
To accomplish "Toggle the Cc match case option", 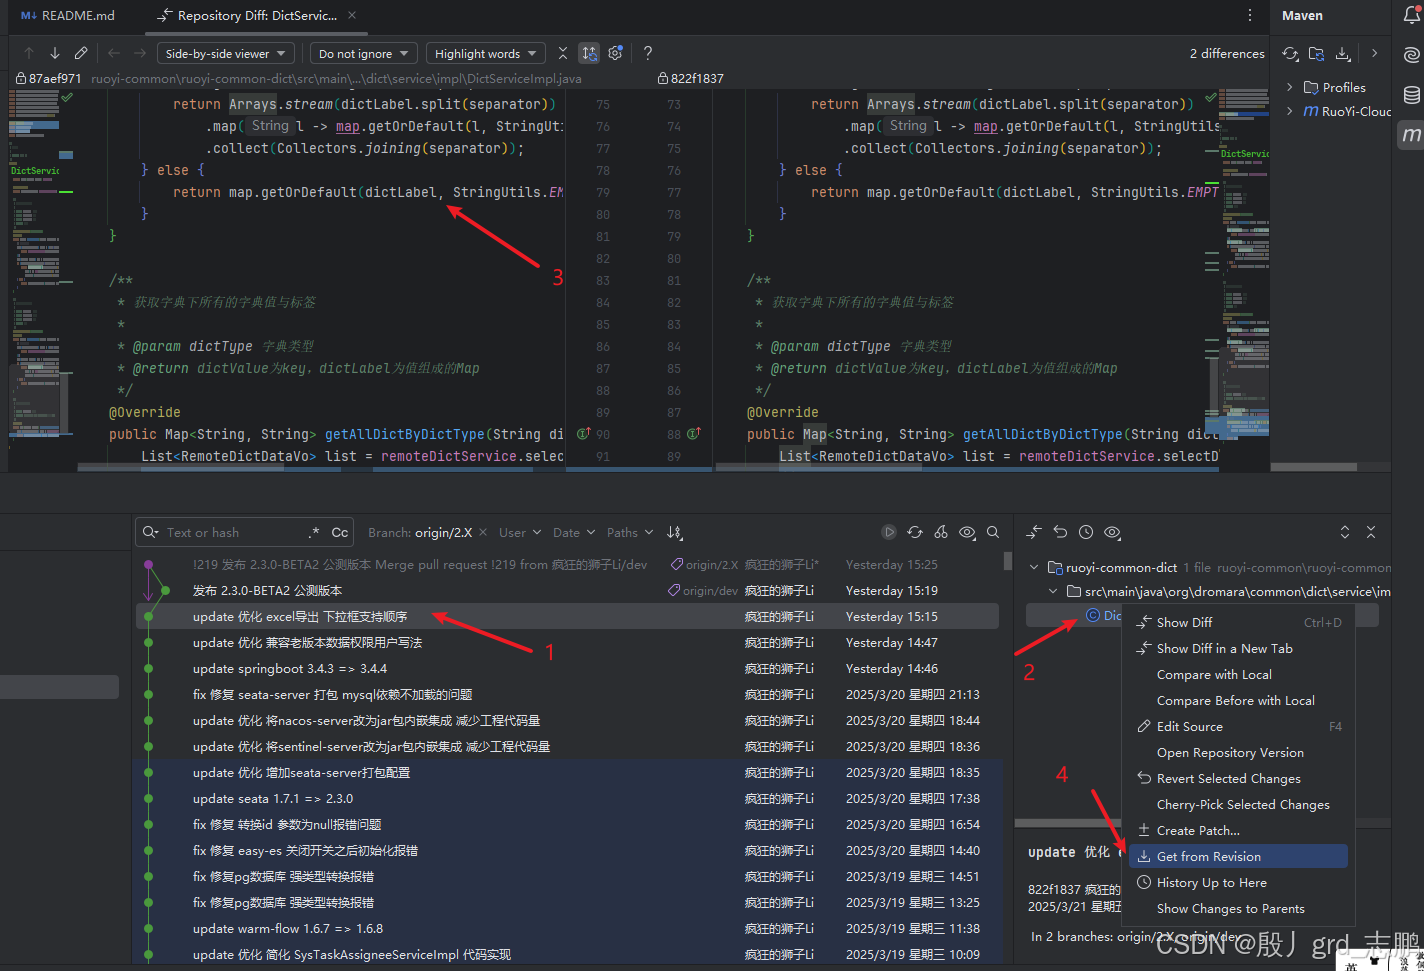I will [x=340, y=532].
